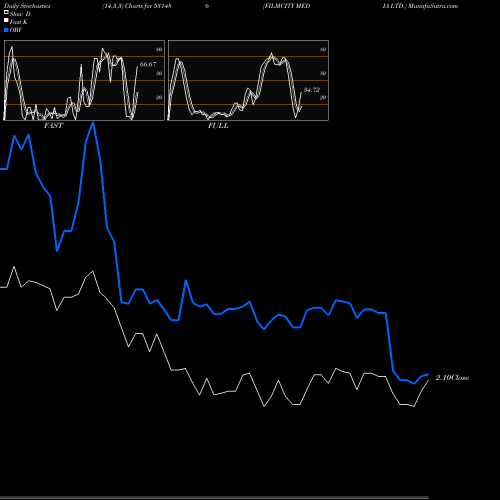Screen dimensions: 500x500
Task: Click the FAST chart label
Action: pyautogui.click(x=53, y=126)
